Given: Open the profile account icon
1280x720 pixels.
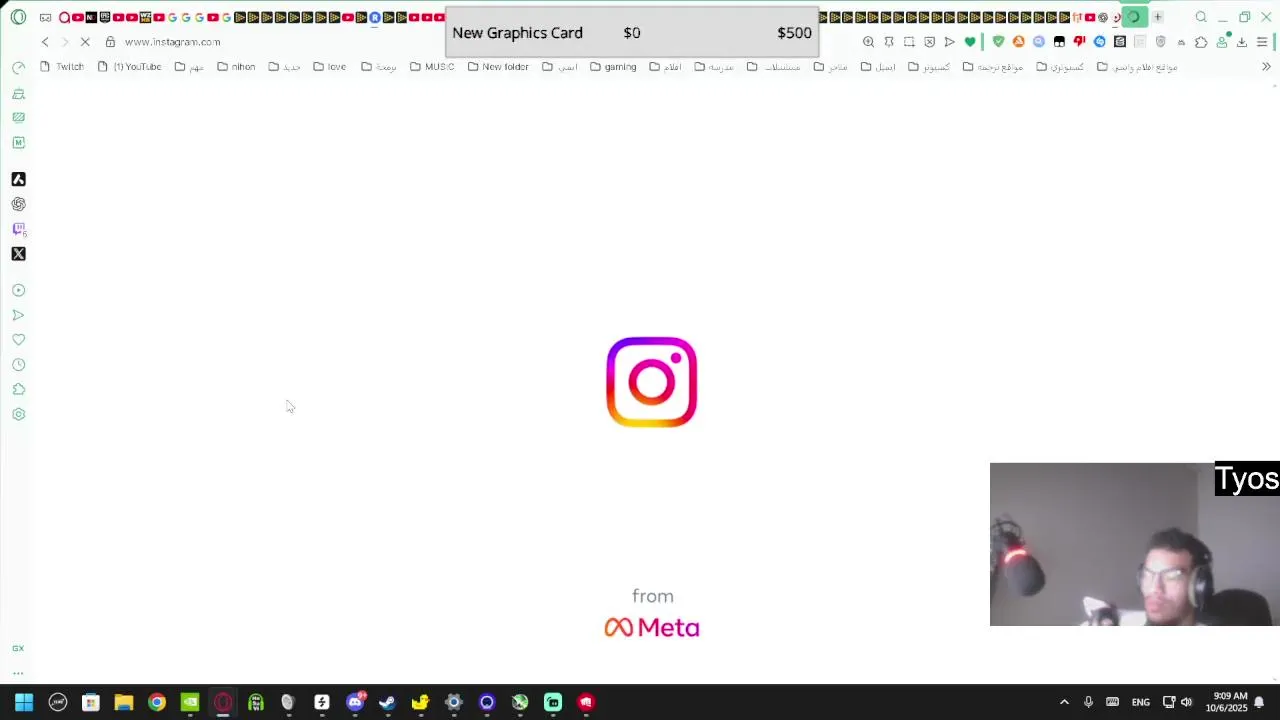Looking at the screenshot, I should pyautogui.click(x=1222, y=42).
